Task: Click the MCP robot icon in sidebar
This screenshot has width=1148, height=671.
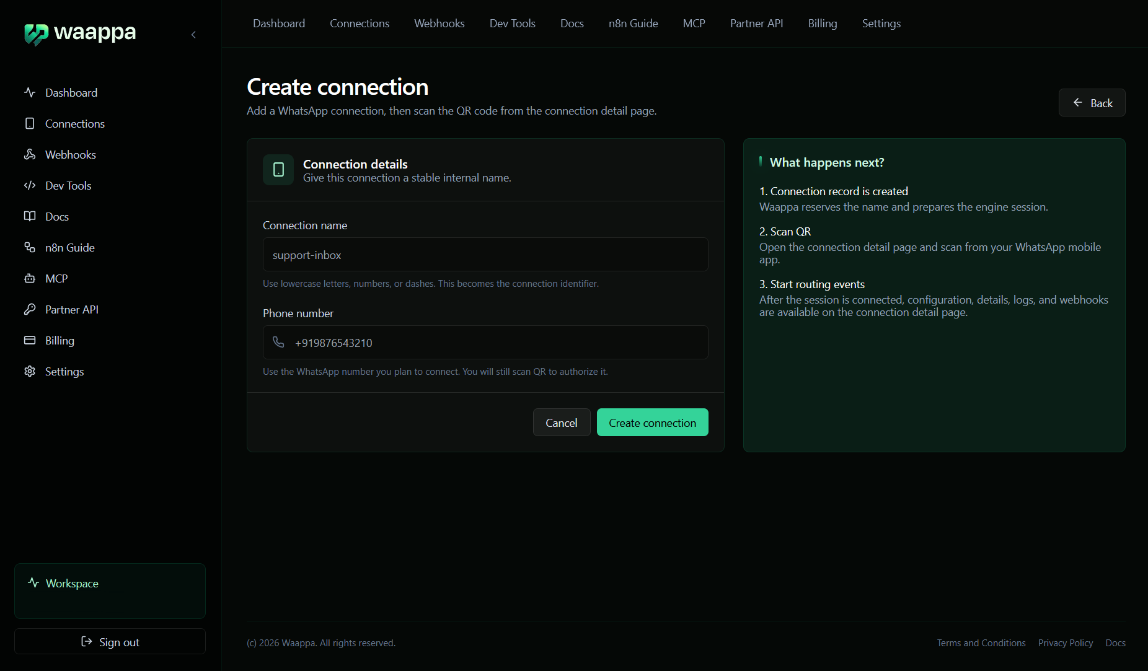Action: click(x=29, y=278)
